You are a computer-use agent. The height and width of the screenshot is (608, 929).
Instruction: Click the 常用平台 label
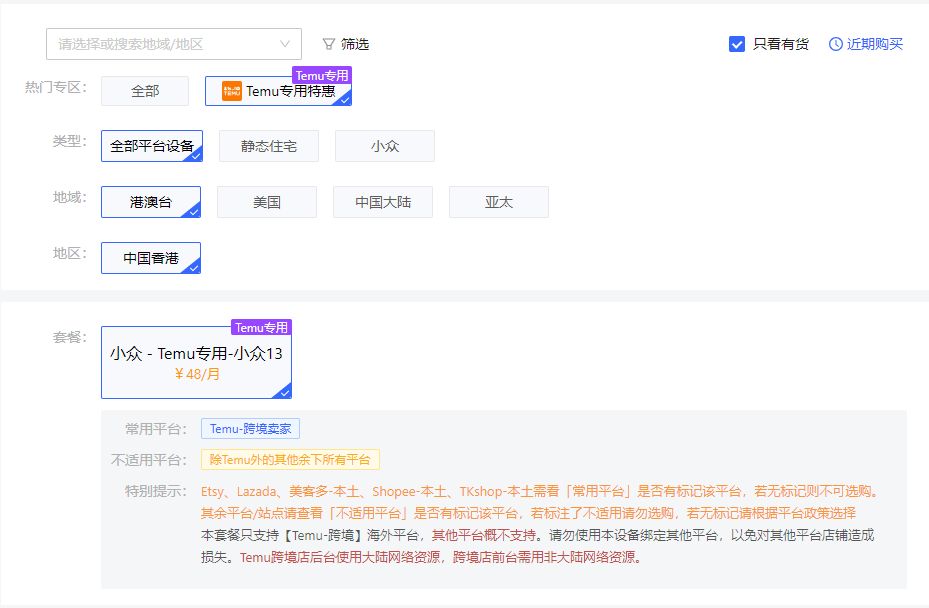tap(156, 428)
